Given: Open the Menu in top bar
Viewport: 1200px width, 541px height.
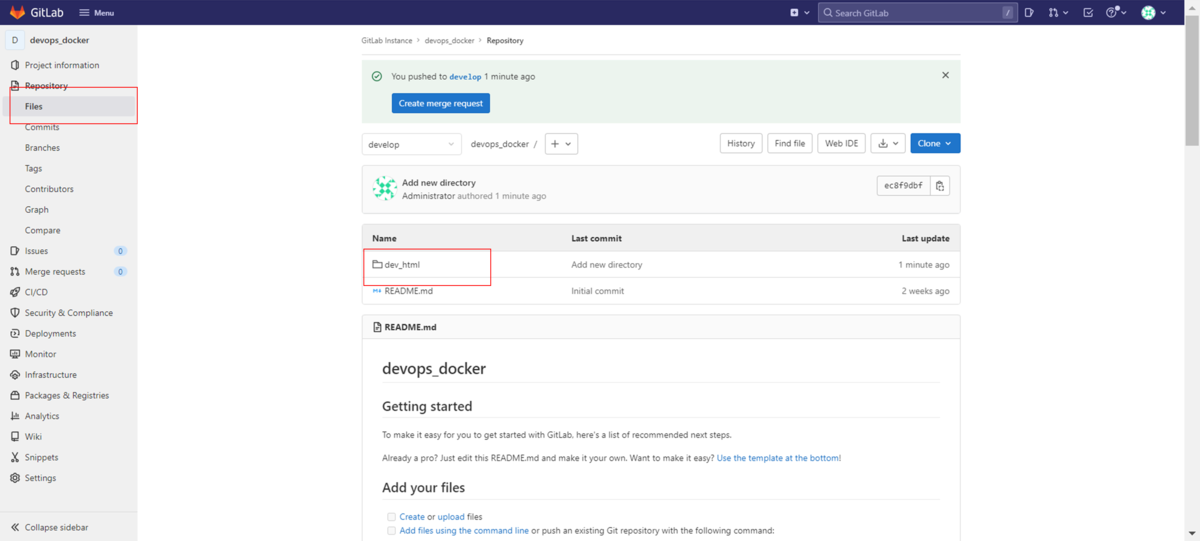Looking at the screenshot, I should tap(96, 13).
